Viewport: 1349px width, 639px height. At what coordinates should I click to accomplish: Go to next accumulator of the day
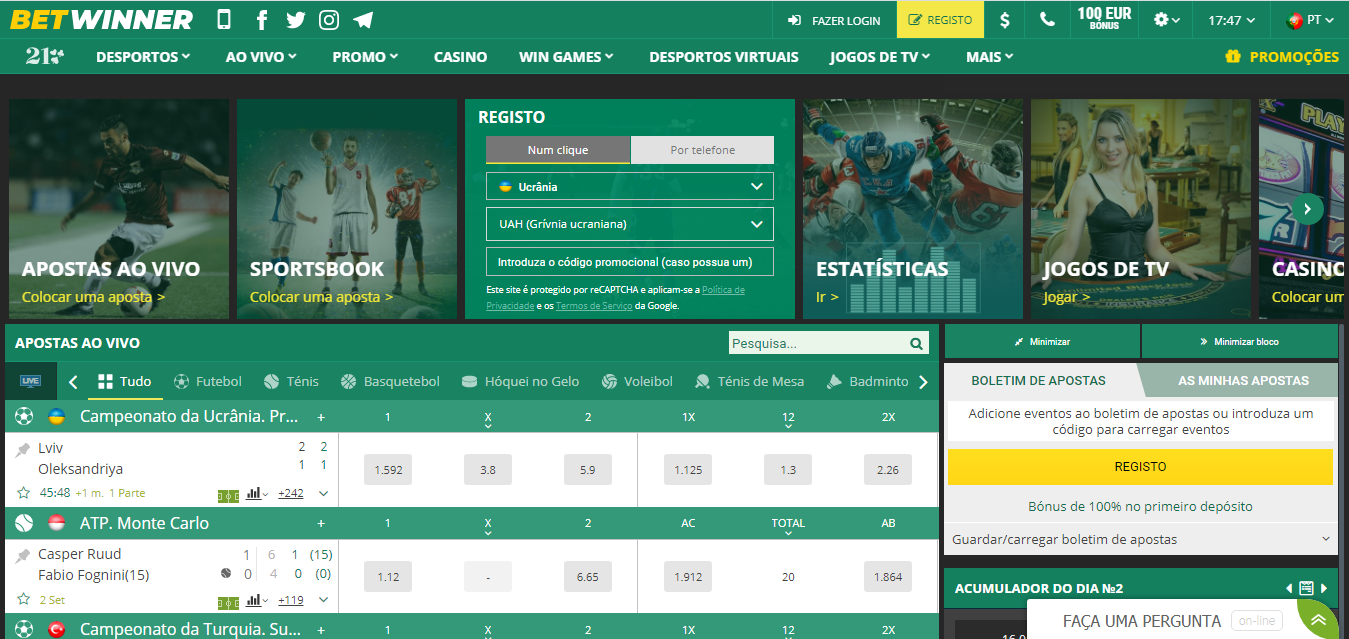point(1324,588)
